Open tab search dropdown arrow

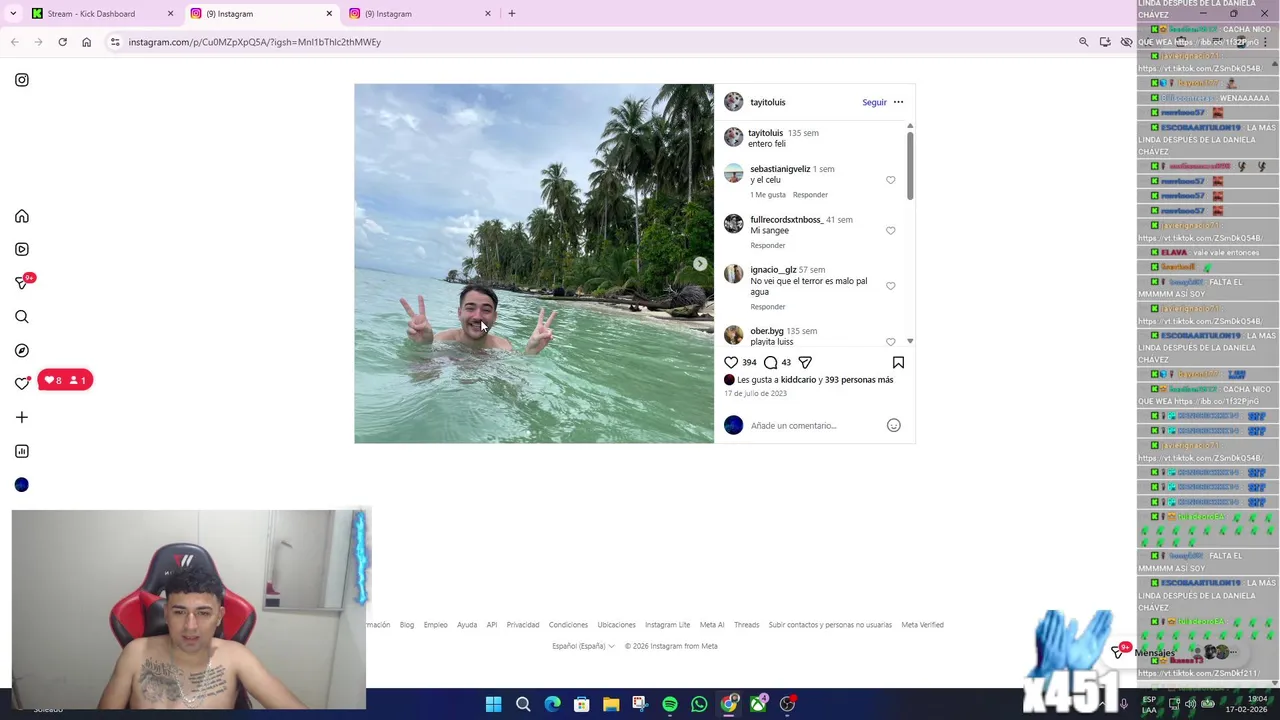pyautogui.click(x=13, y=14)
